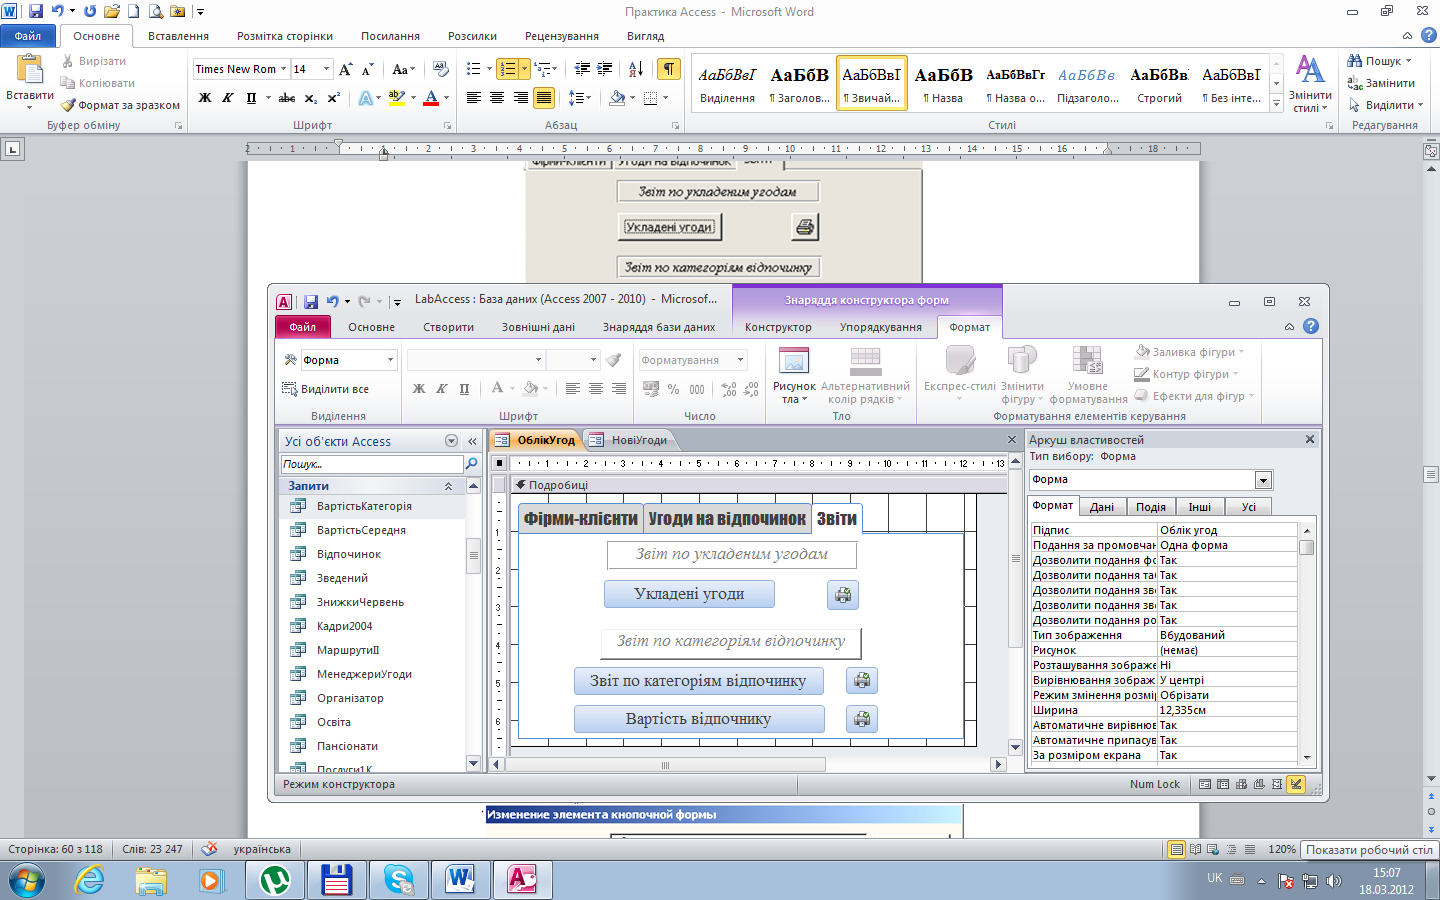Viewport: 1440px width, 900px height.
Task: Switch to the property sheet Дані tab
Action: pos(1102,507)
